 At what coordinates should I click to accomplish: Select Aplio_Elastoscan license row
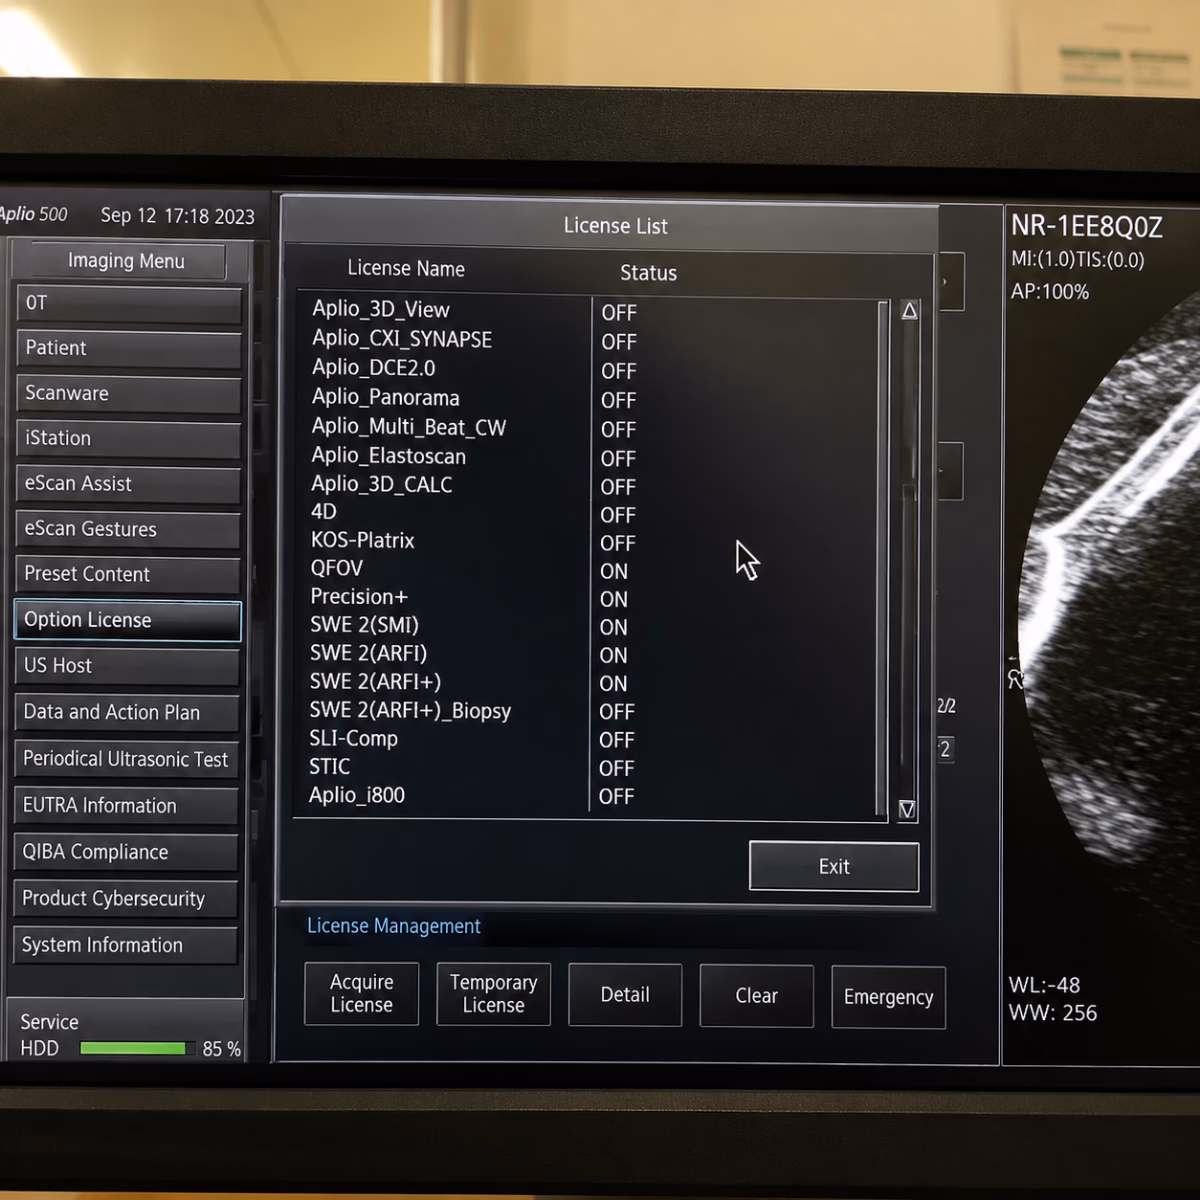point(591,456)
